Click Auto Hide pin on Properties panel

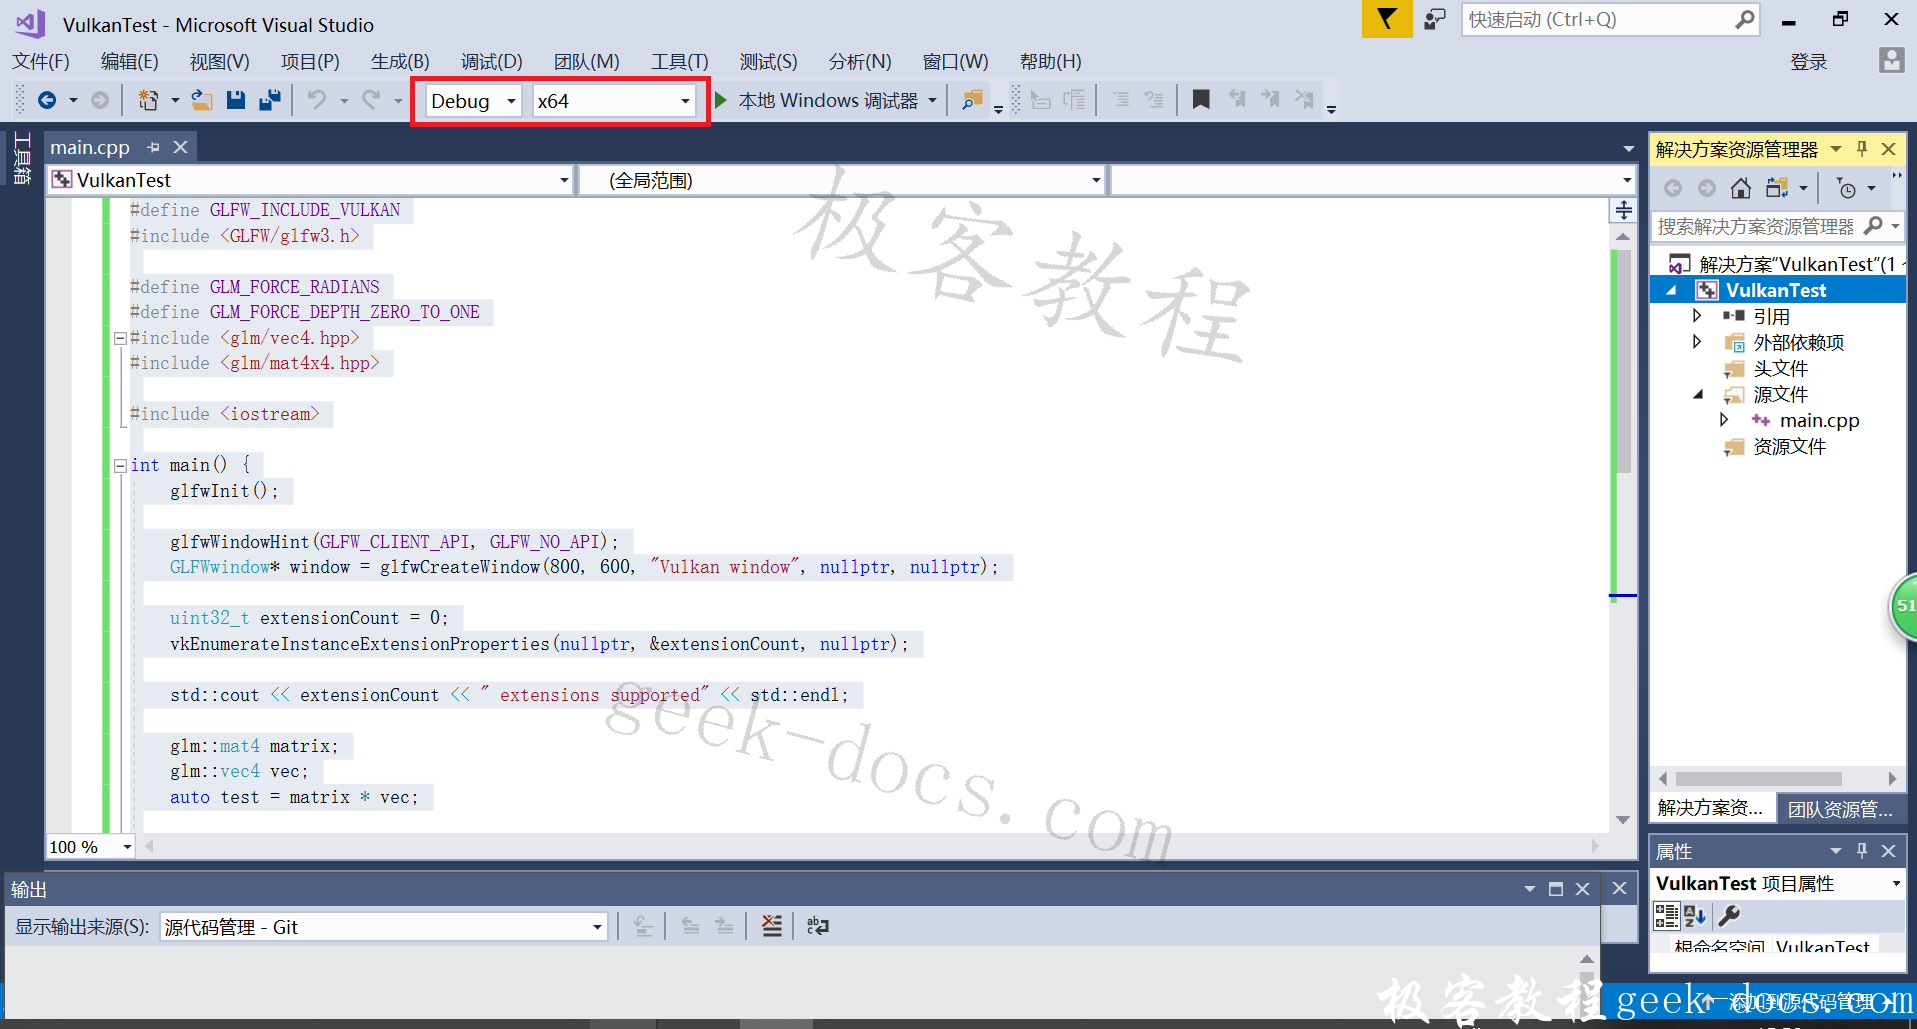(1862, 851)
